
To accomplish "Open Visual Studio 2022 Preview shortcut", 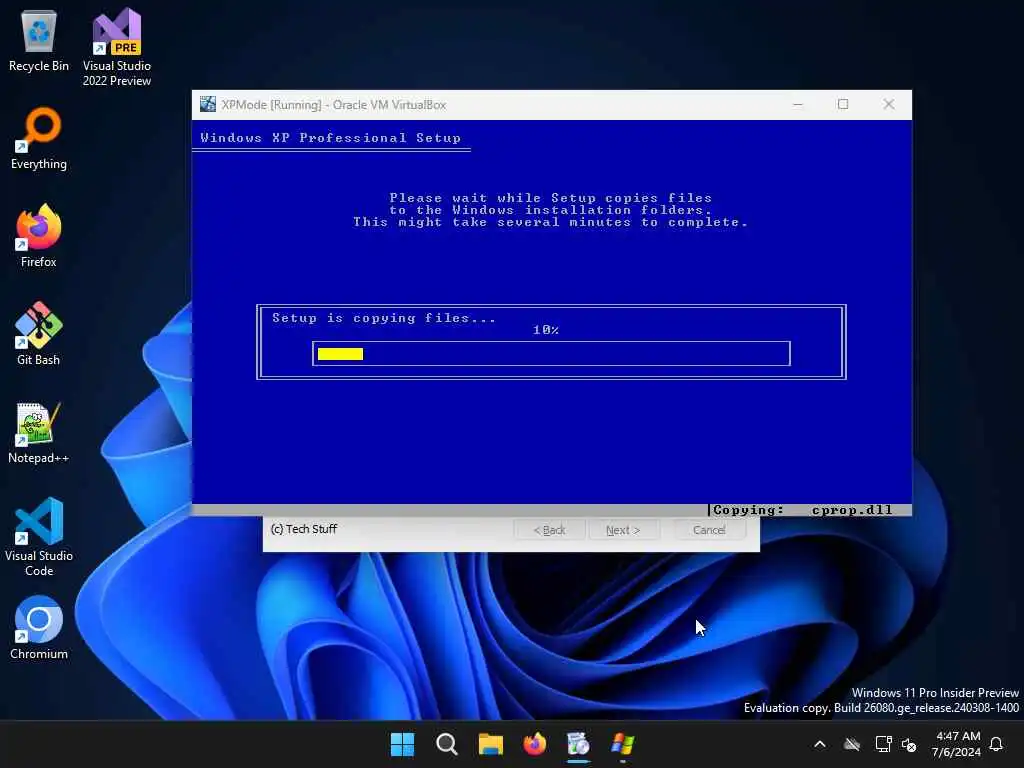I will click(116, 47).
